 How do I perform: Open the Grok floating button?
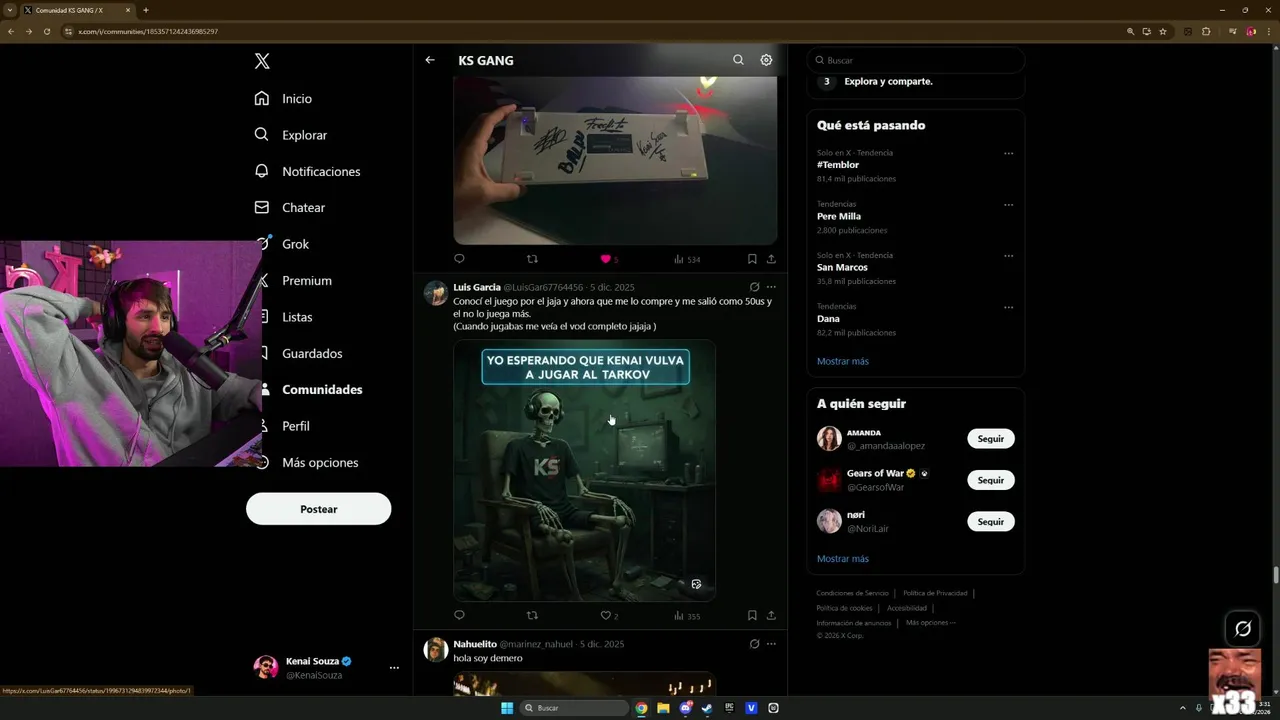point(1243,629)
